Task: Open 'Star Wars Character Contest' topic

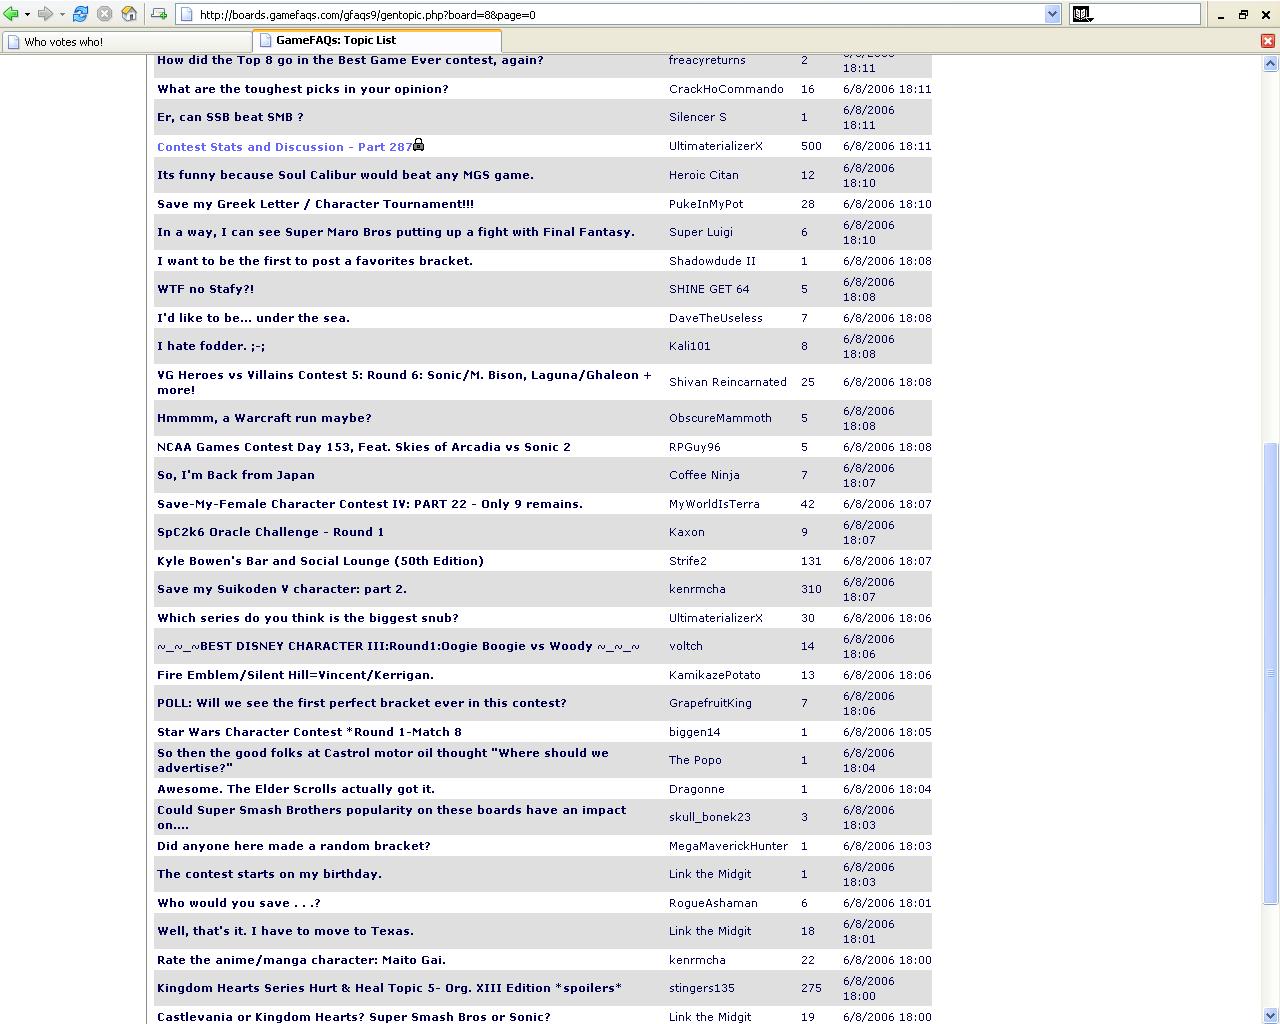Action: (309, 732)
